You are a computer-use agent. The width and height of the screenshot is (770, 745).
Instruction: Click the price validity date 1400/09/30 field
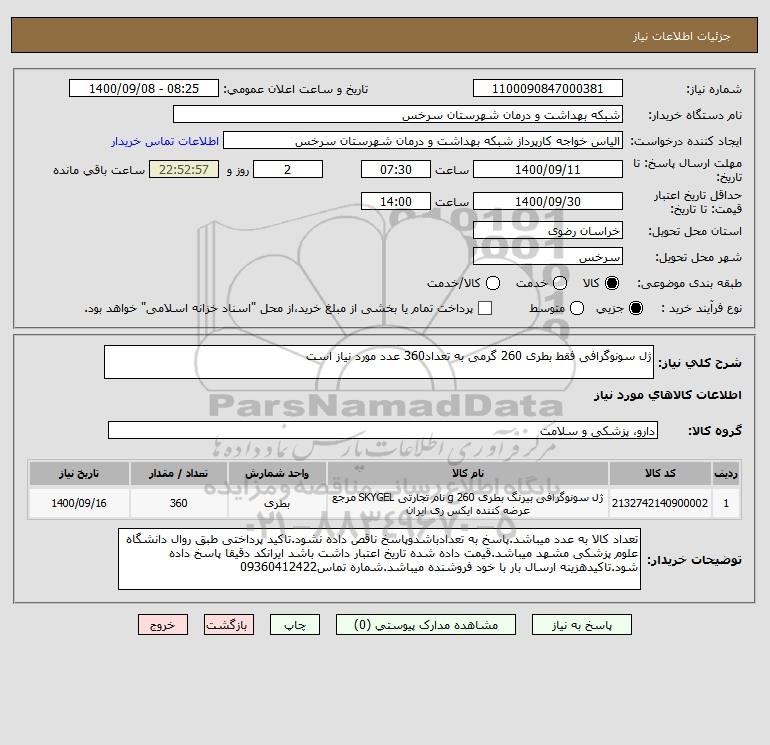pyautogui.click(x=548, y=201)
